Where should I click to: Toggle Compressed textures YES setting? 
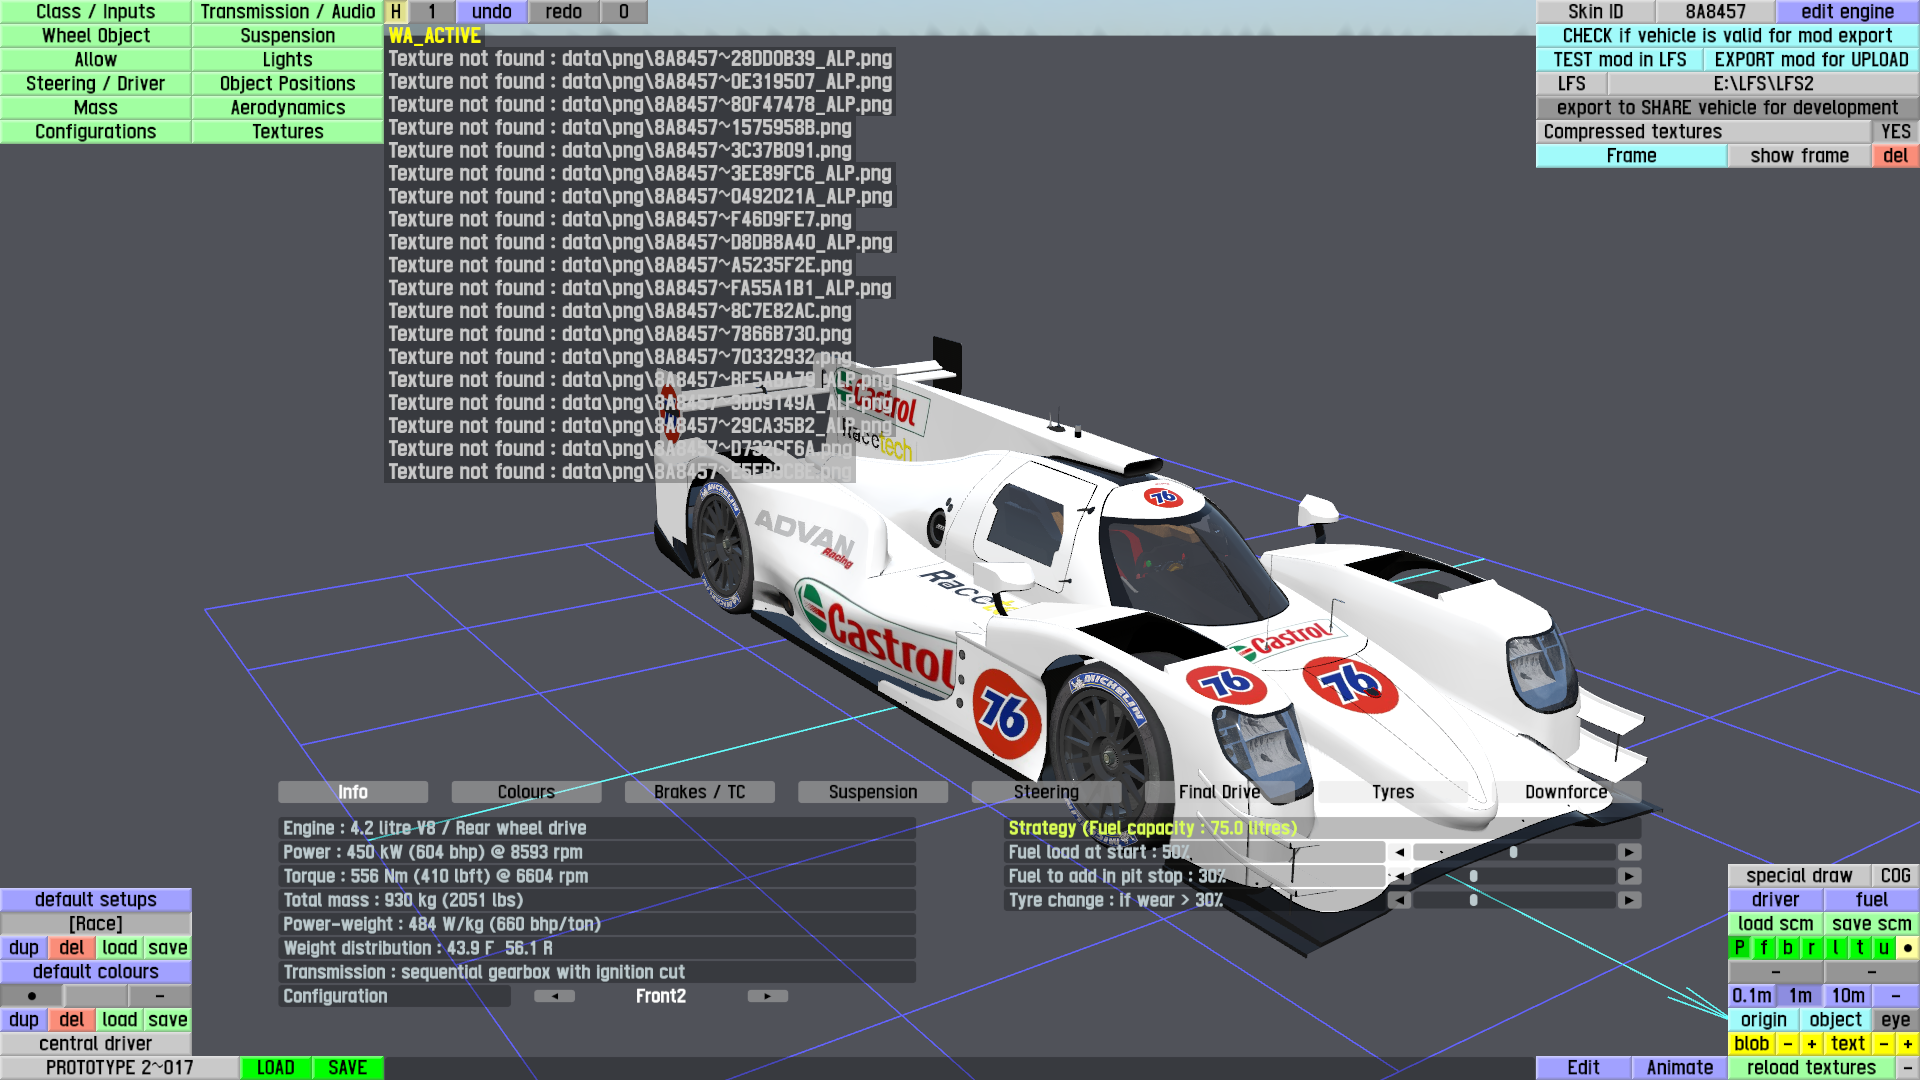click(1895, 132)
